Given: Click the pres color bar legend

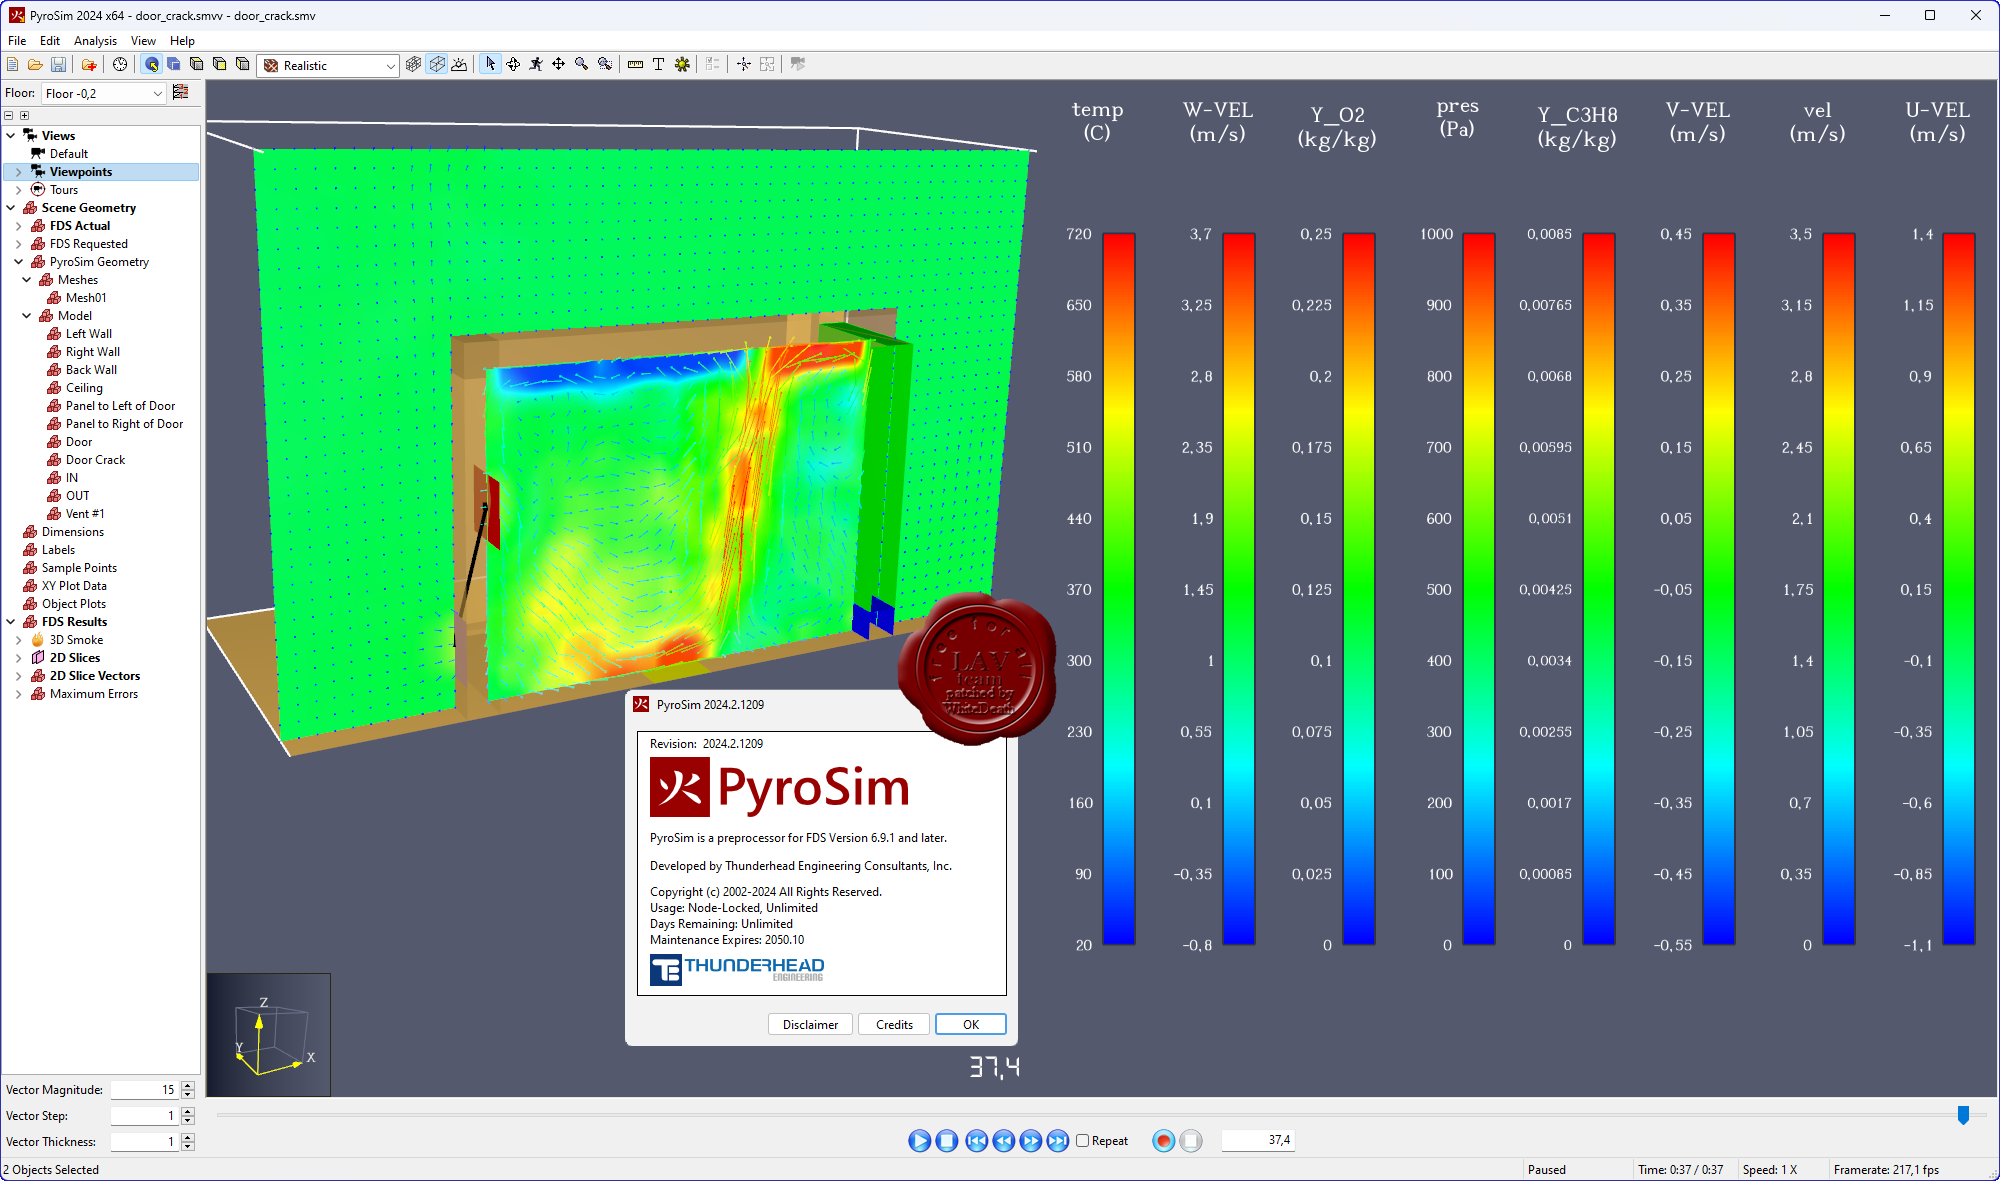Looking at the screenshot, I should point(1478,589).
